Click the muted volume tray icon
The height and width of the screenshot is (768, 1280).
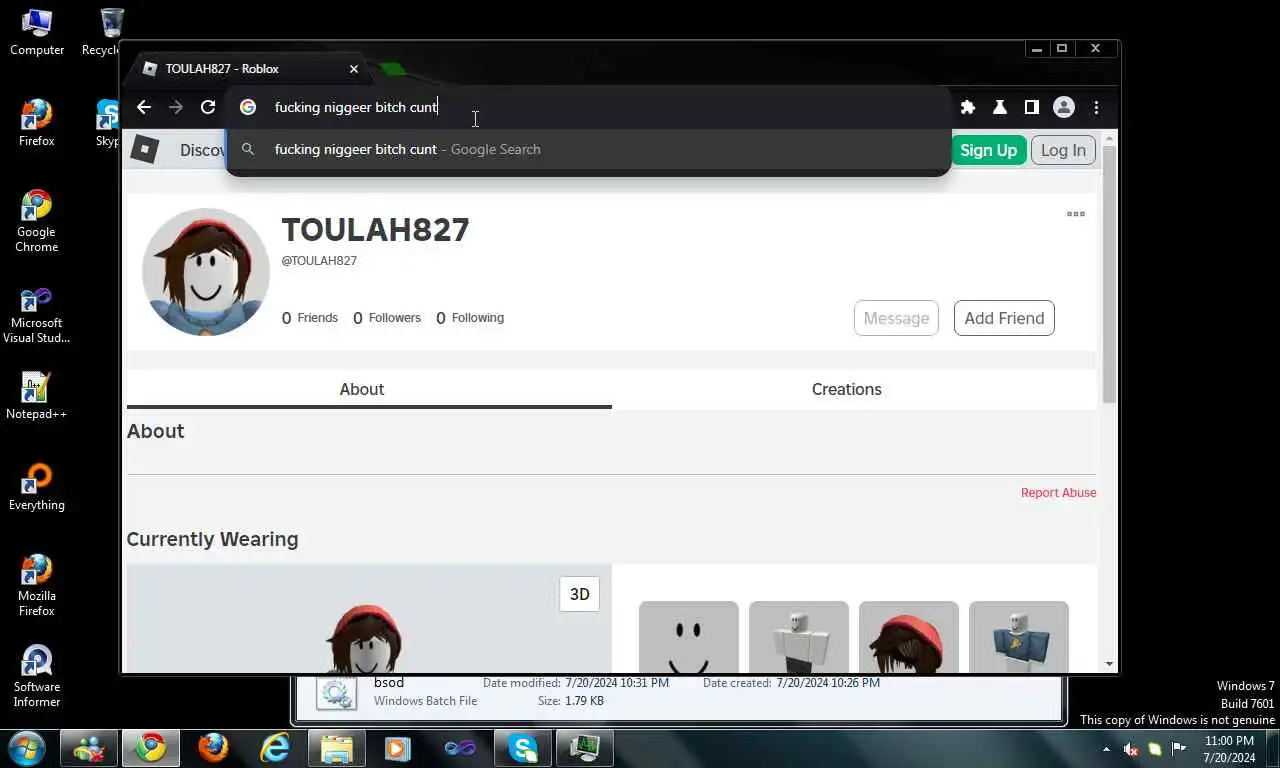pos(1131,749)
